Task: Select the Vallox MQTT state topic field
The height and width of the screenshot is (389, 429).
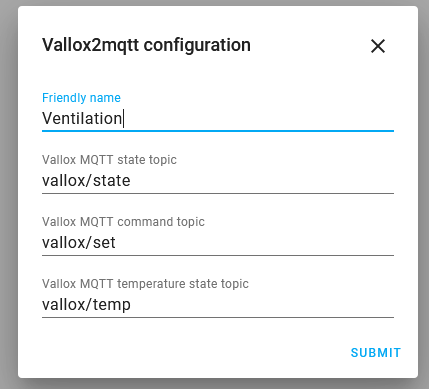Action: pyautogui.click(x=218, y=174)
